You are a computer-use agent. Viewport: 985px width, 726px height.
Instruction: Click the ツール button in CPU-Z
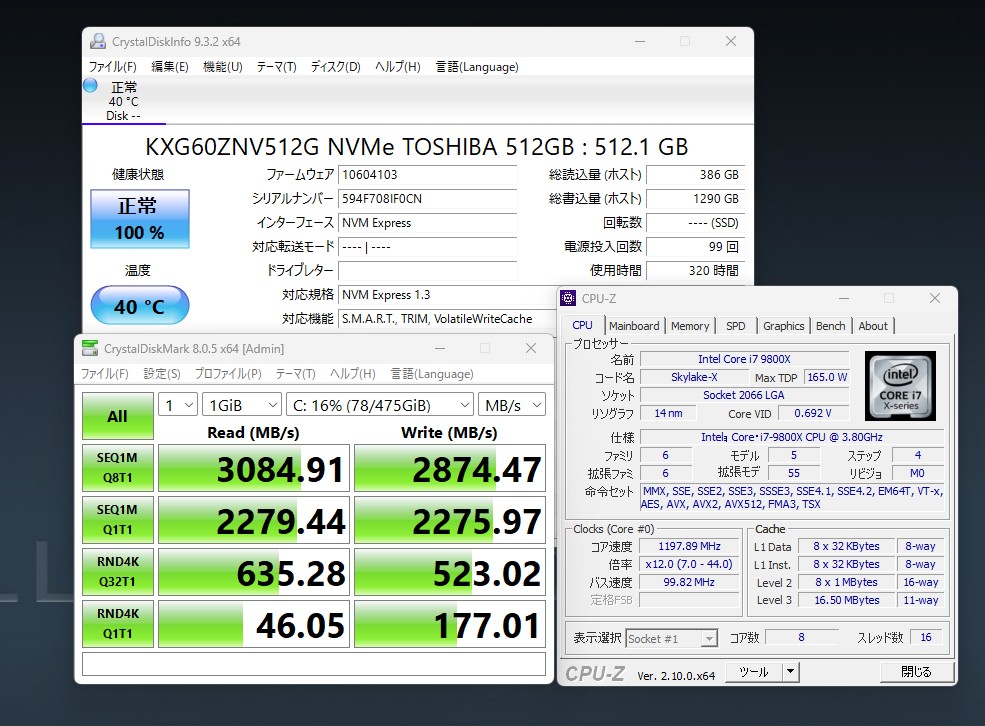[x=754, y=672]
